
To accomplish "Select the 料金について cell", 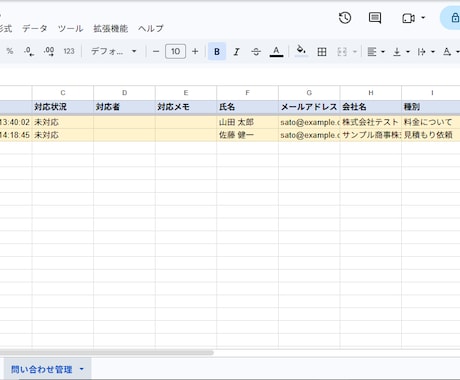I will point(431,122).
